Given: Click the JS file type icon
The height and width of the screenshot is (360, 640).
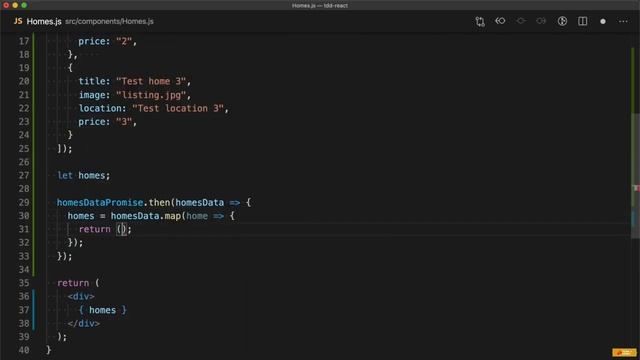Looking at the screenshot, I should click(18, 21).
